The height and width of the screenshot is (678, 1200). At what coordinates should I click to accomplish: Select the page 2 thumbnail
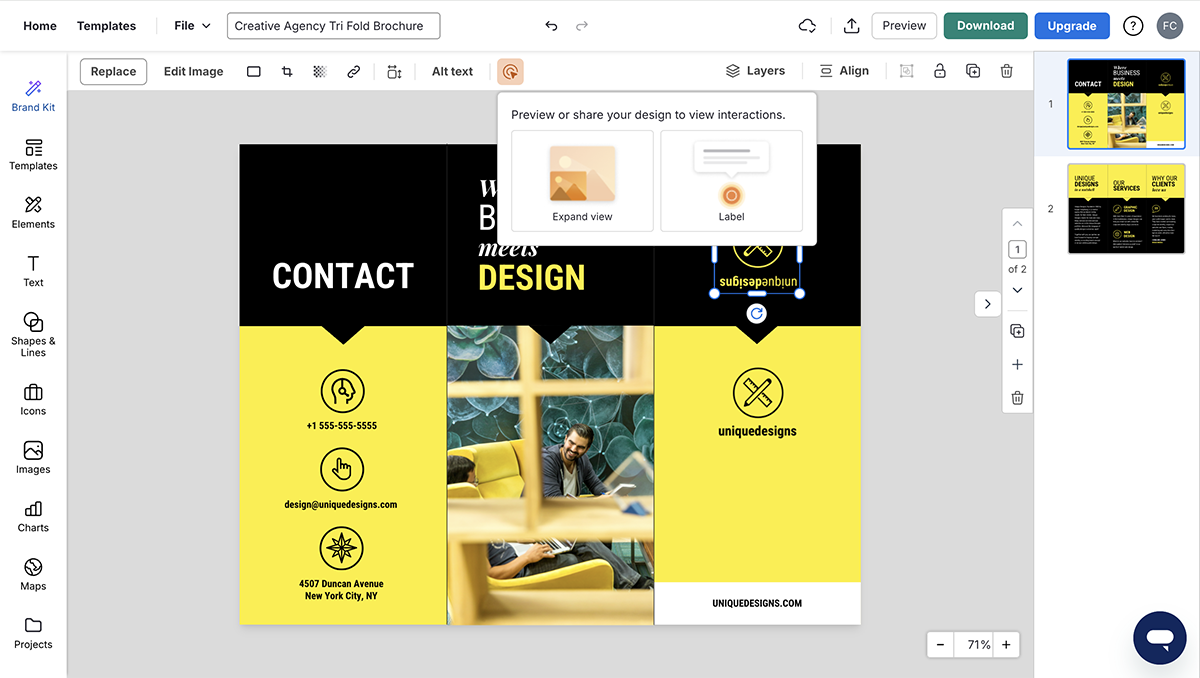pos(1126,209)
